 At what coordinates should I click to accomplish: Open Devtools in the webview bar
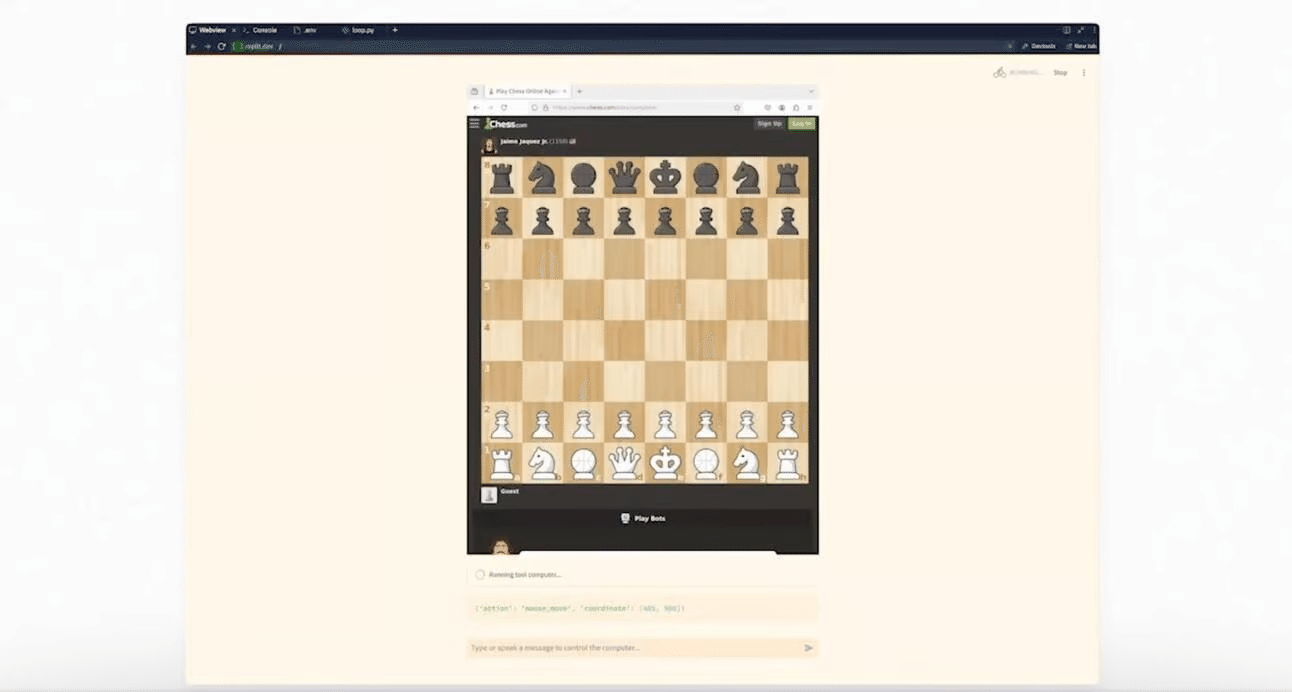pyautogui.click(x=1039, y=46)
